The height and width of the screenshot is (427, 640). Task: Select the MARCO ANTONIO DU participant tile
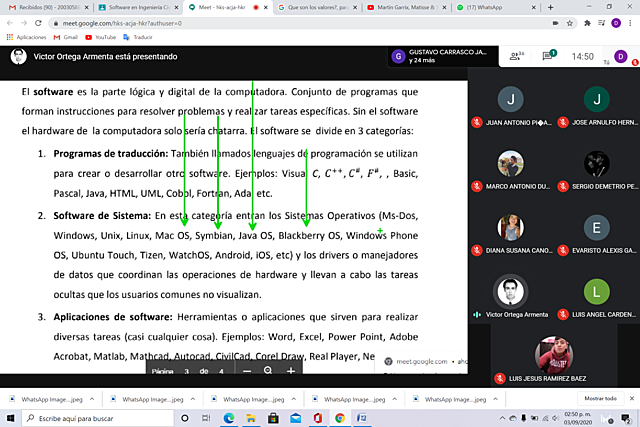point(511,169)
